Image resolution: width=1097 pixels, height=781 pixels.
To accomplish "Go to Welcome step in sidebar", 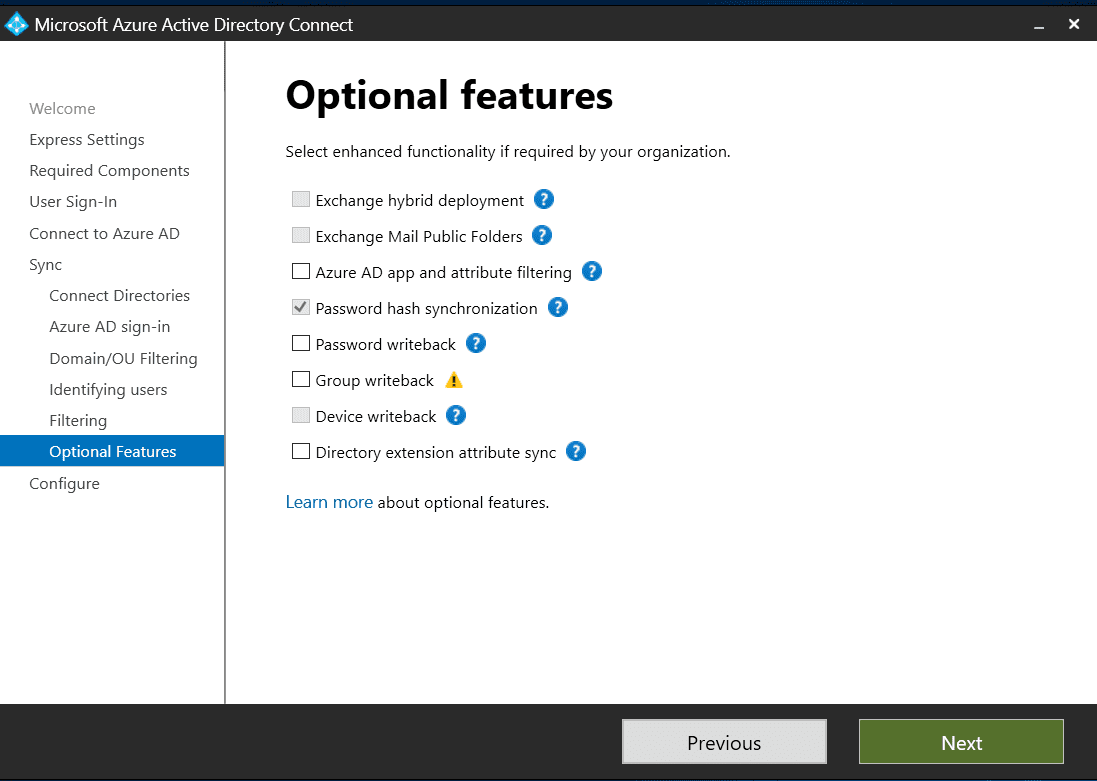I will point(62,108).
